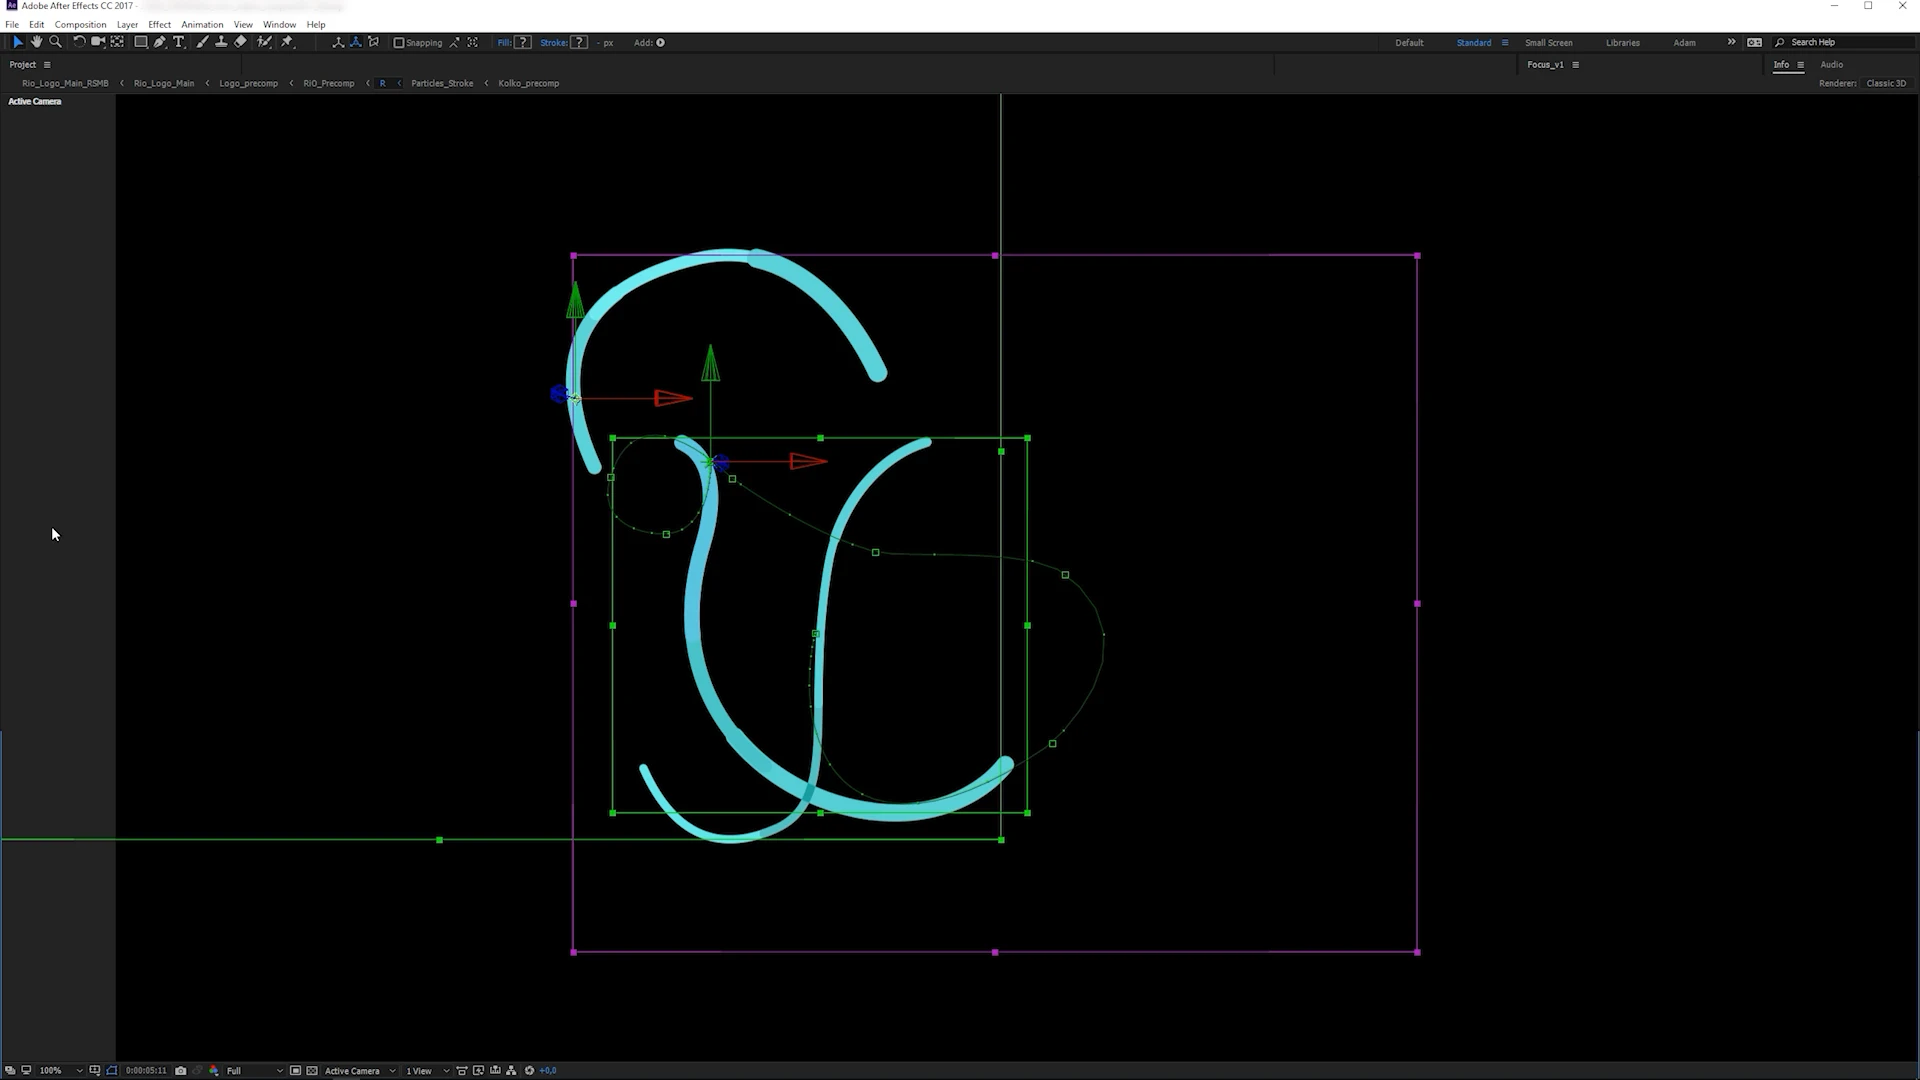Toggle mask and shape path visibility
Viewport: 1920px width, 1080px height.
coord(112,1070)
